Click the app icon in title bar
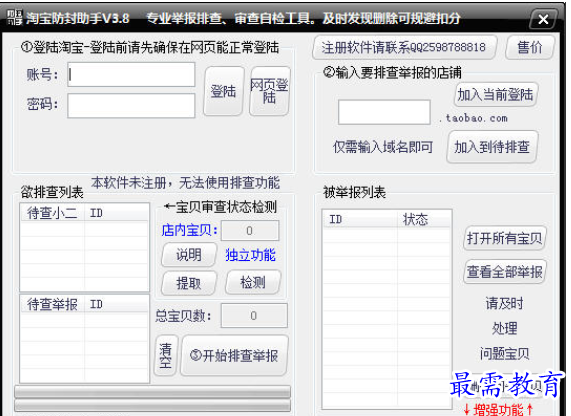Screen dimensions: 571x416 click(15, 17)
